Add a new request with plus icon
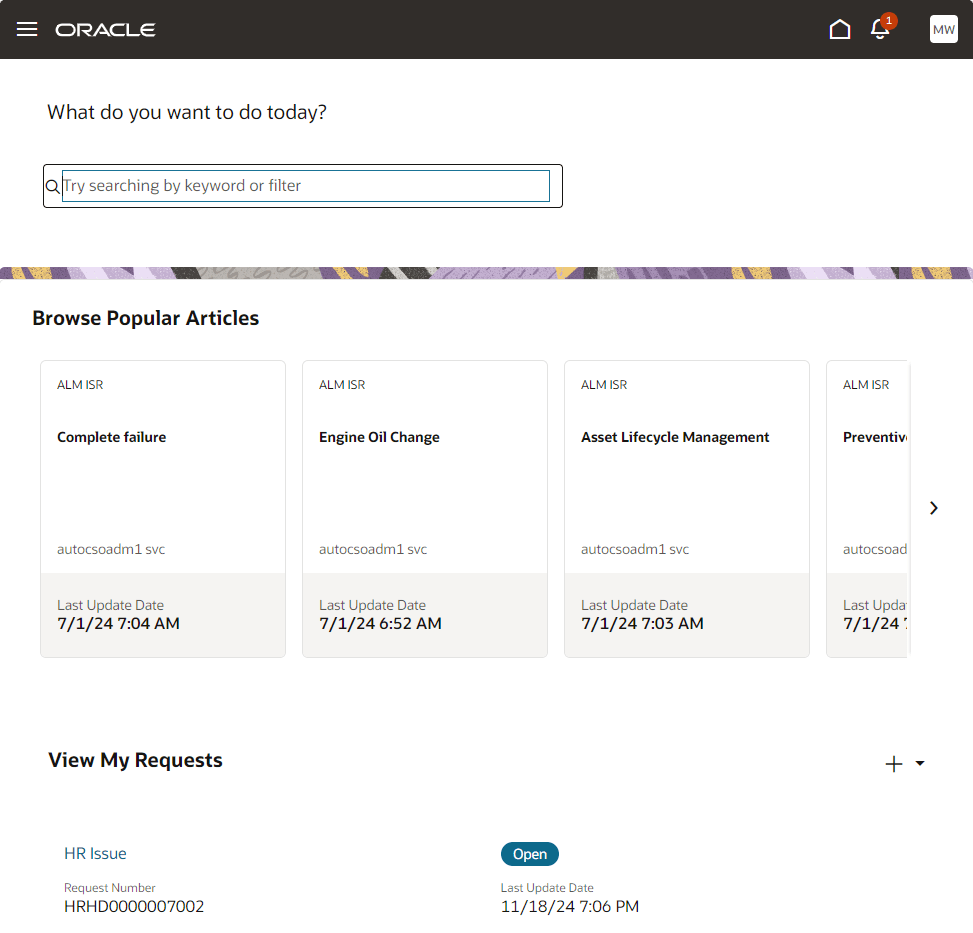973x933 pixels. click(894, 764)
